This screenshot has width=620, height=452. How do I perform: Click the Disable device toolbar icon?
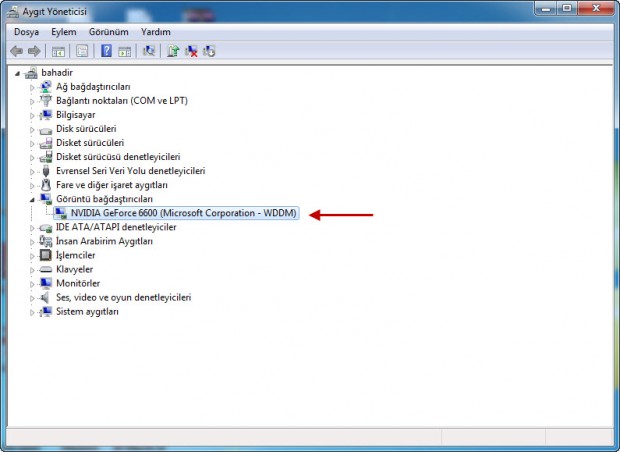[209, 51]
